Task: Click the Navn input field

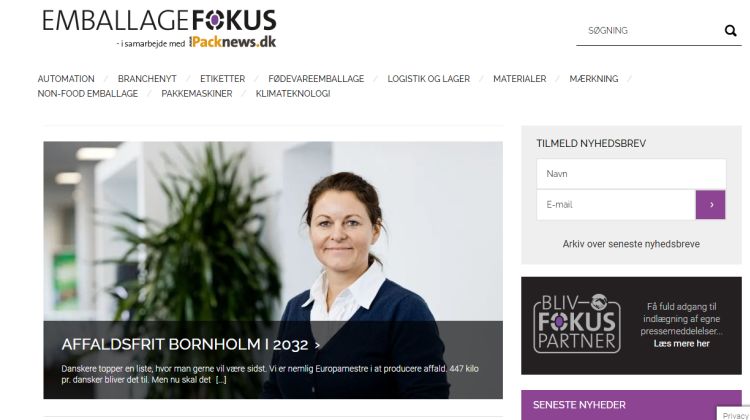Action: coord(631,174)
